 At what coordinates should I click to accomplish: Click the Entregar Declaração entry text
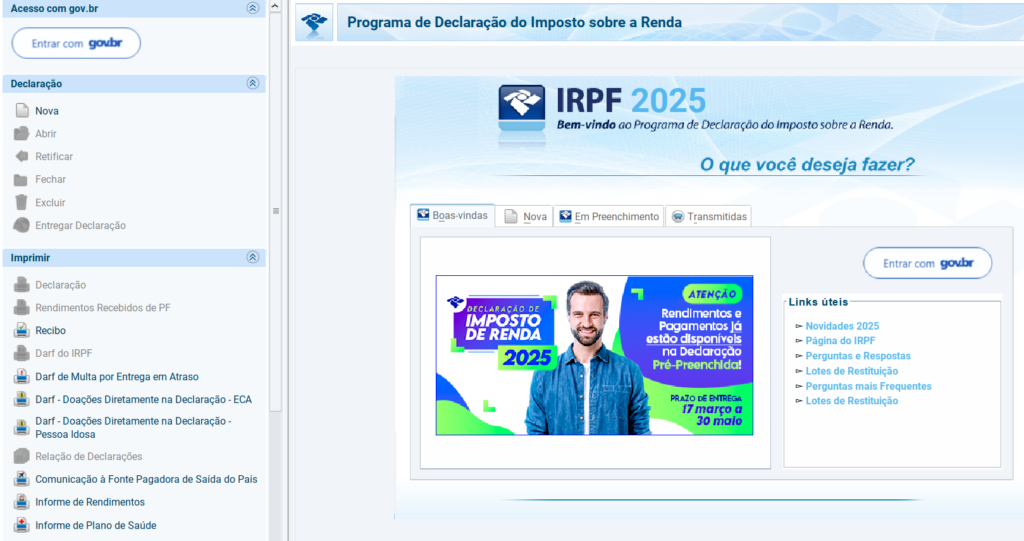80,225
